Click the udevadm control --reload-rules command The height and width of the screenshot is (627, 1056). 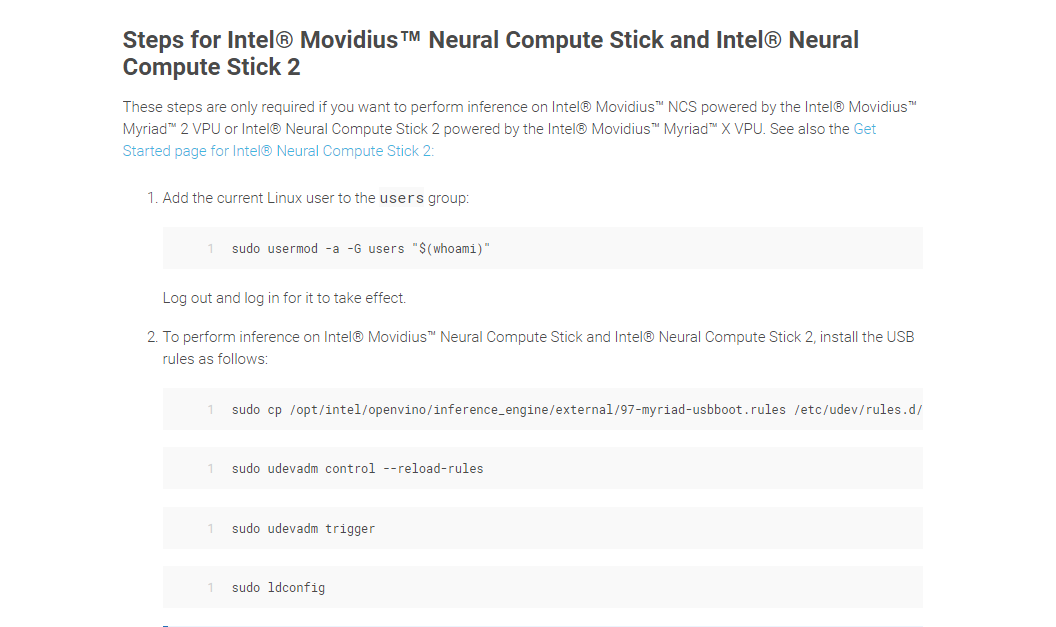357,469
